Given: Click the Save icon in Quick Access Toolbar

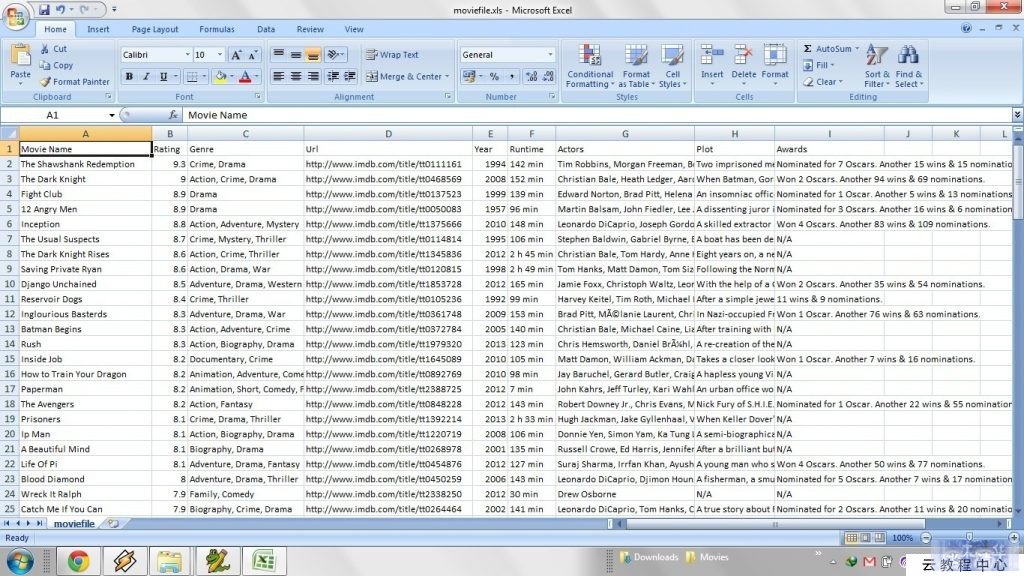Looking at the screenshot, I should [43, 9].
